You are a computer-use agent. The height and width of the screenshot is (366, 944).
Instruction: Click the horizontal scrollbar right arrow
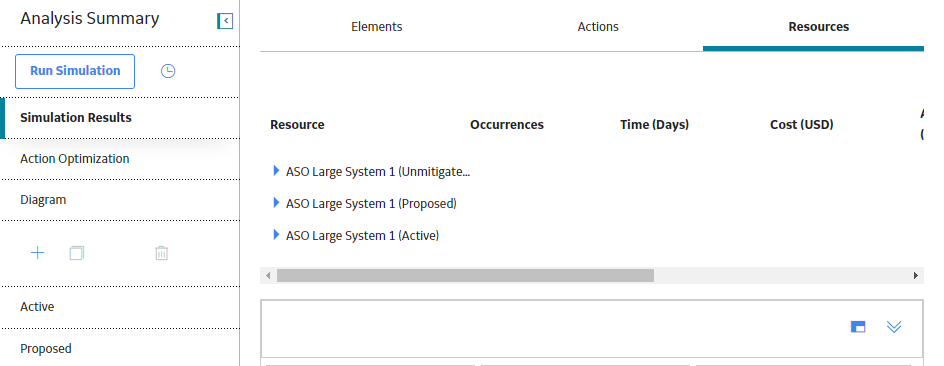[916, 276]
